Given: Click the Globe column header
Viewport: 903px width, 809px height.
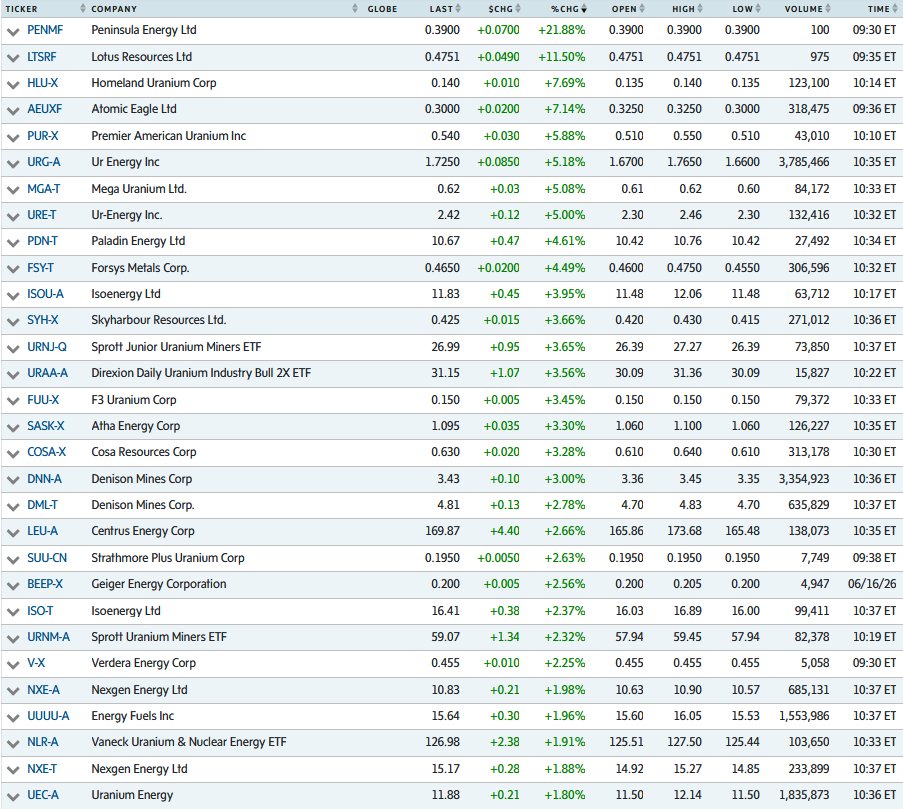Looking at the screenshot, I should click(382, 9).
